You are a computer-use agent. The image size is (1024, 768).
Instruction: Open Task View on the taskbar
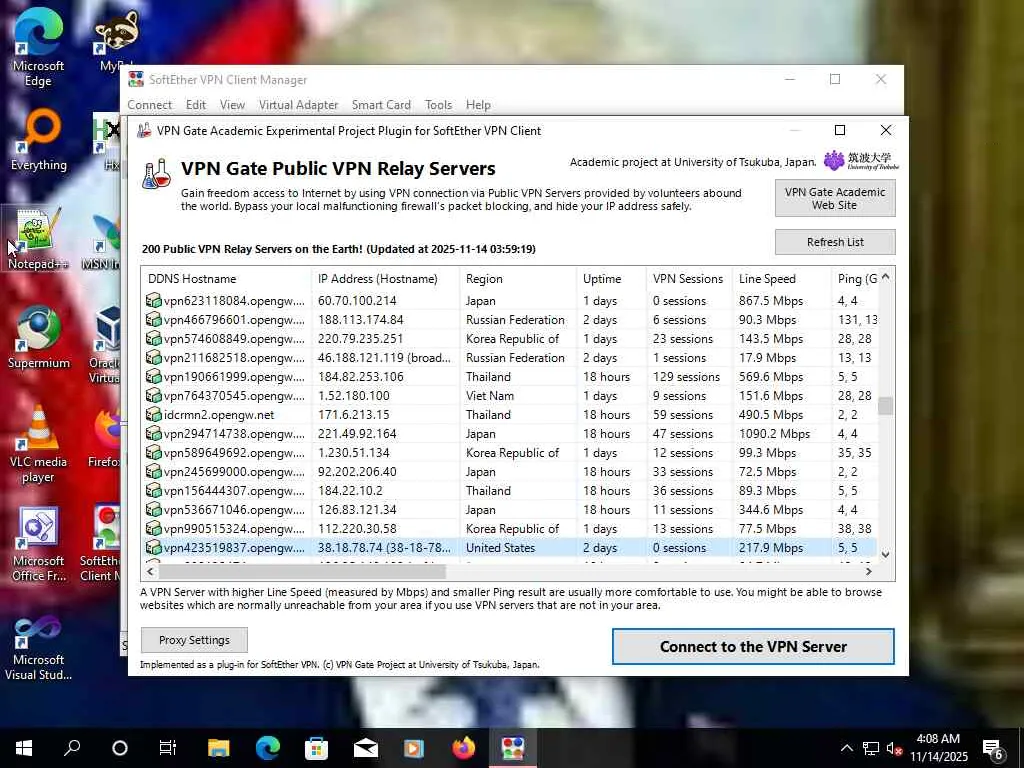tap(168, 748)
